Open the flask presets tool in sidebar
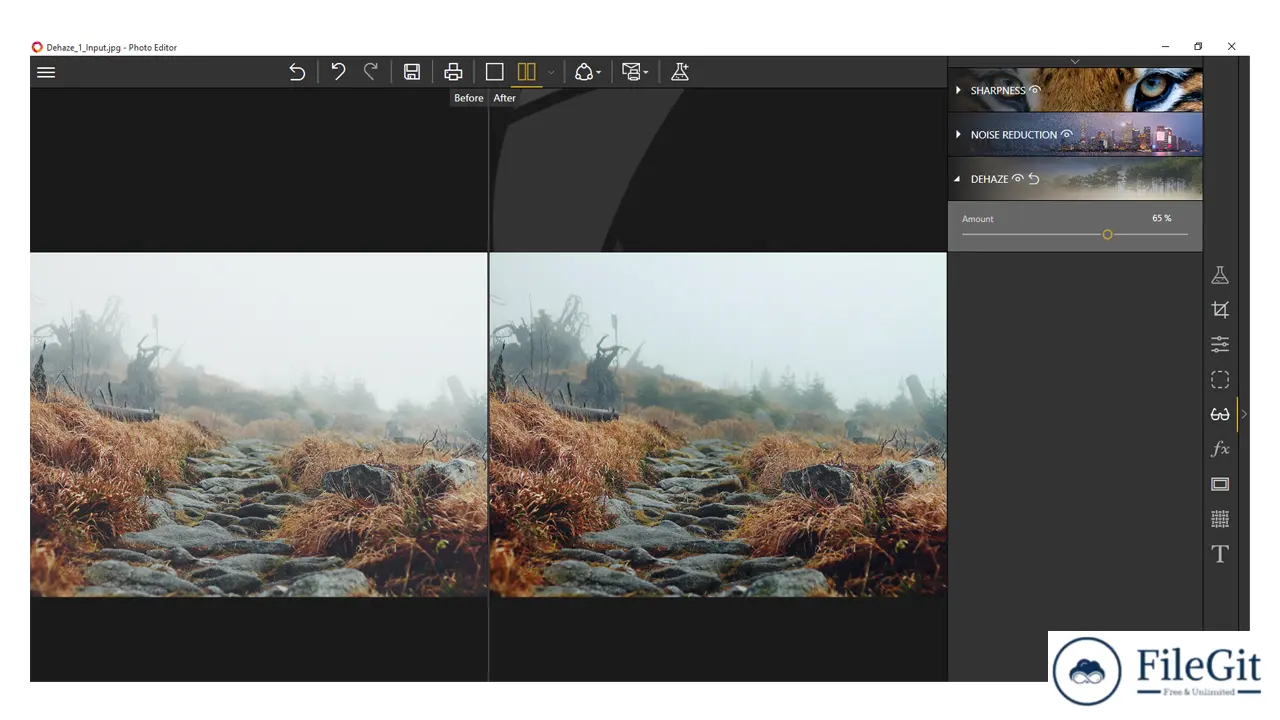The image size is (1280, 720). [1220, 275]
